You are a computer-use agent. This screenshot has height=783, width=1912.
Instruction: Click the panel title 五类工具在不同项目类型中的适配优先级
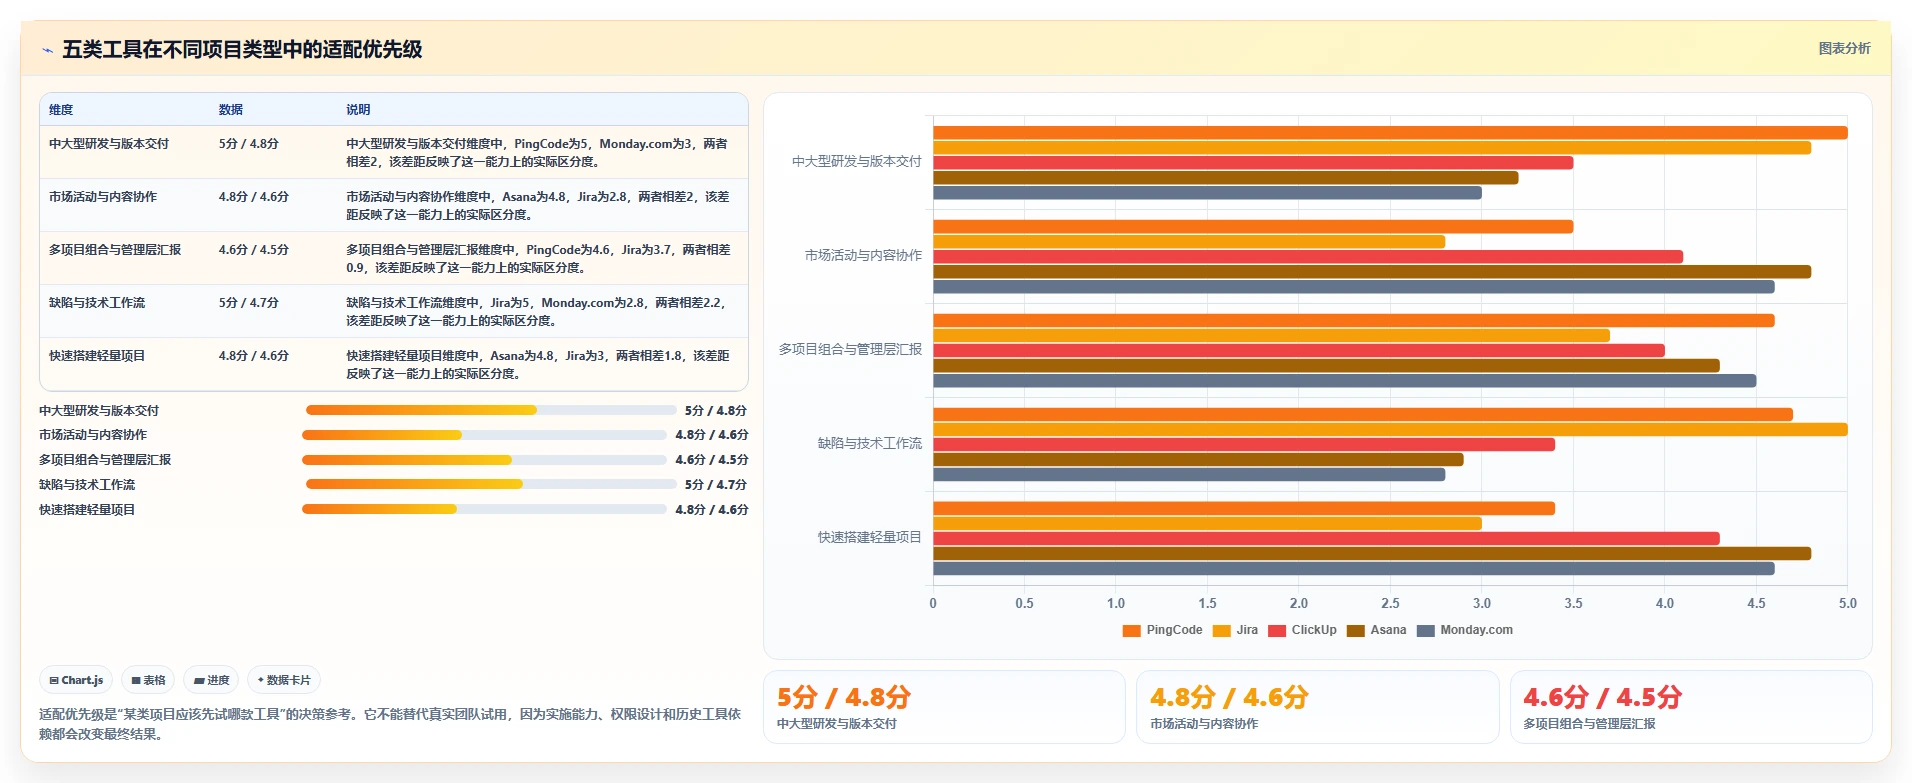tap(242, 49)
